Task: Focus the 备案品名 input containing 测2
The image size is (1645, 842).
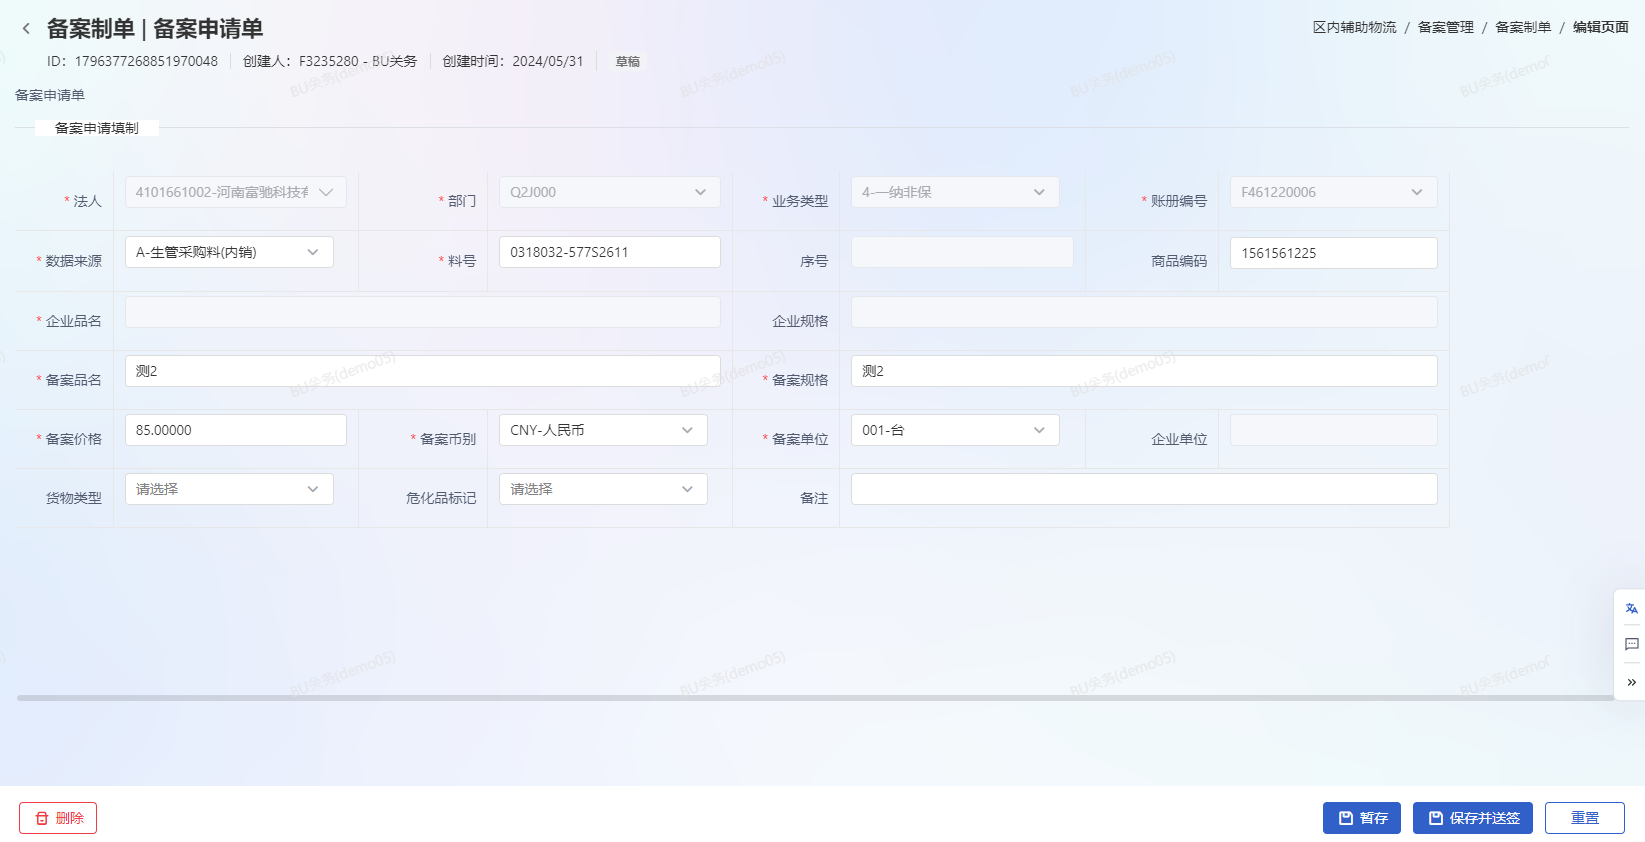Action: click(423, 371)
